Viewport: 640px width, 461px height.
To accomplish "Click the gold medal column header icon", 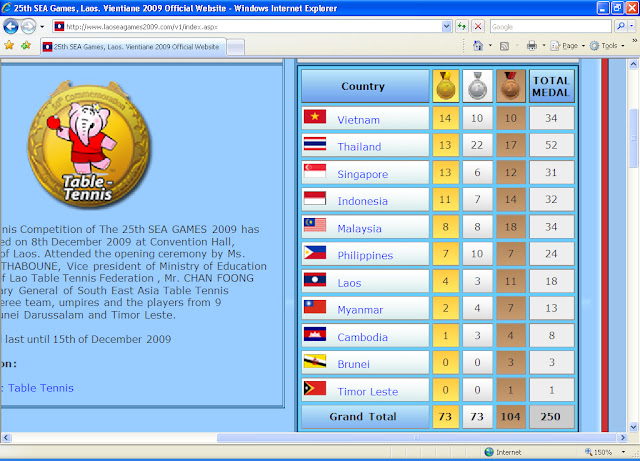I will 445,86.
